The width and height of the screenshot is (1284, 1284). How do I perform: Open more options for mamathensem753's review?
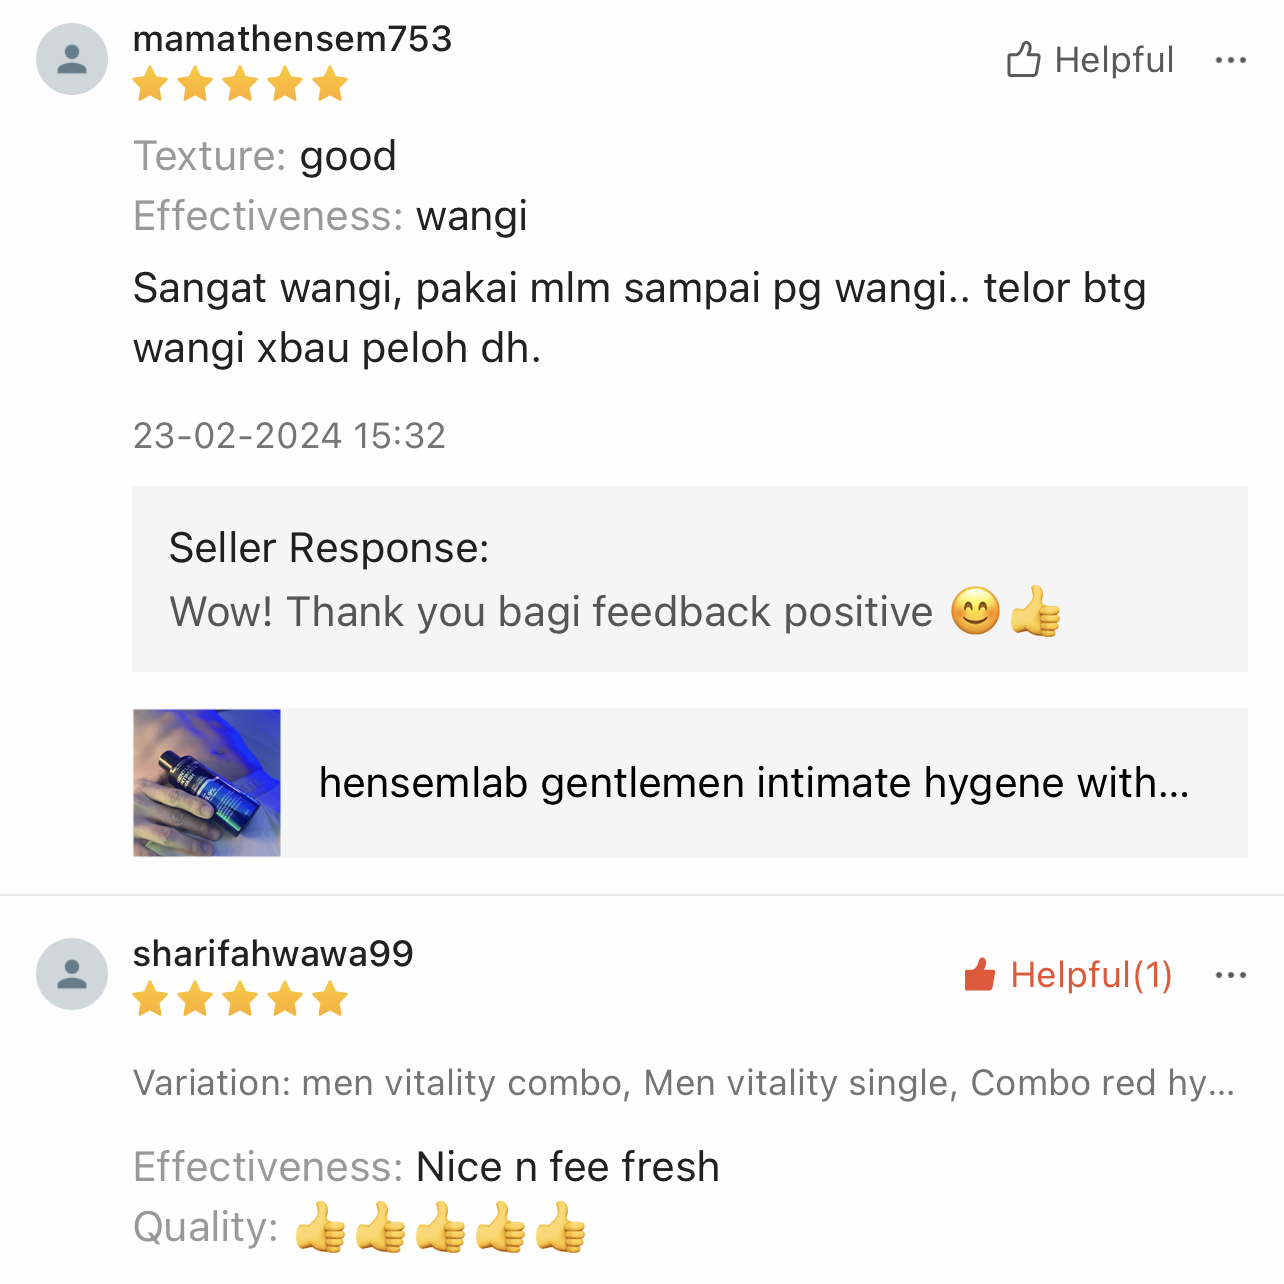[1230, 60]
